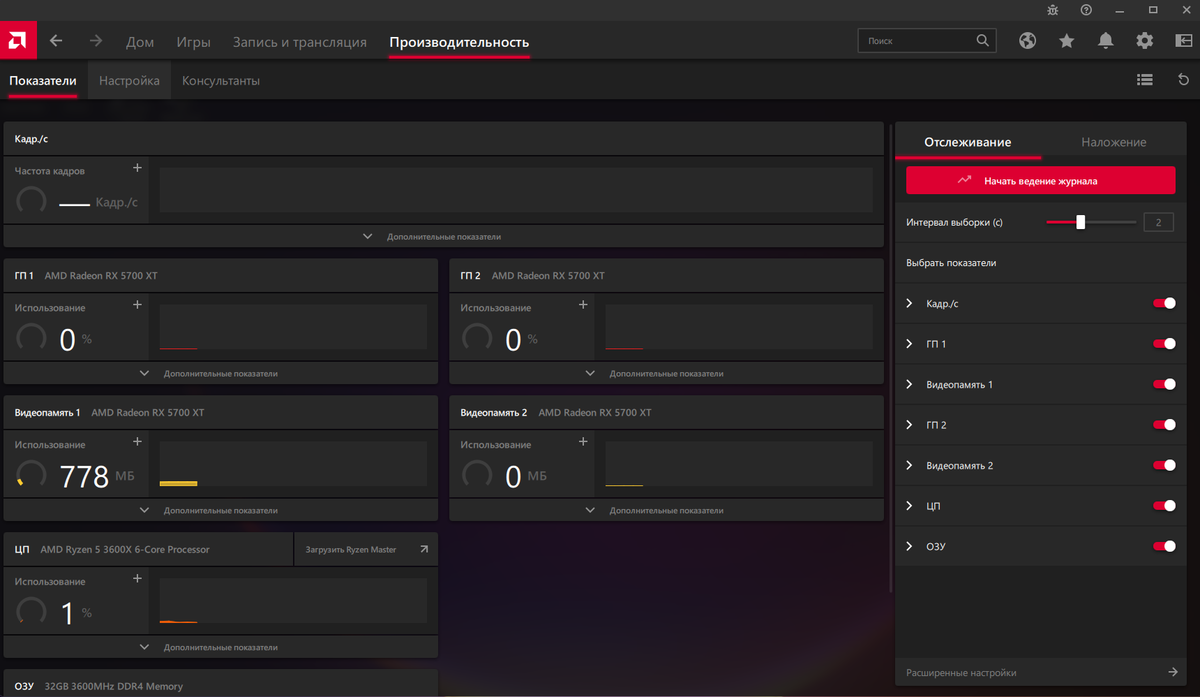The height and width of the screenshot is (697, 1200).
Task: Open settings gear icon
Action: coord(1145,41)
